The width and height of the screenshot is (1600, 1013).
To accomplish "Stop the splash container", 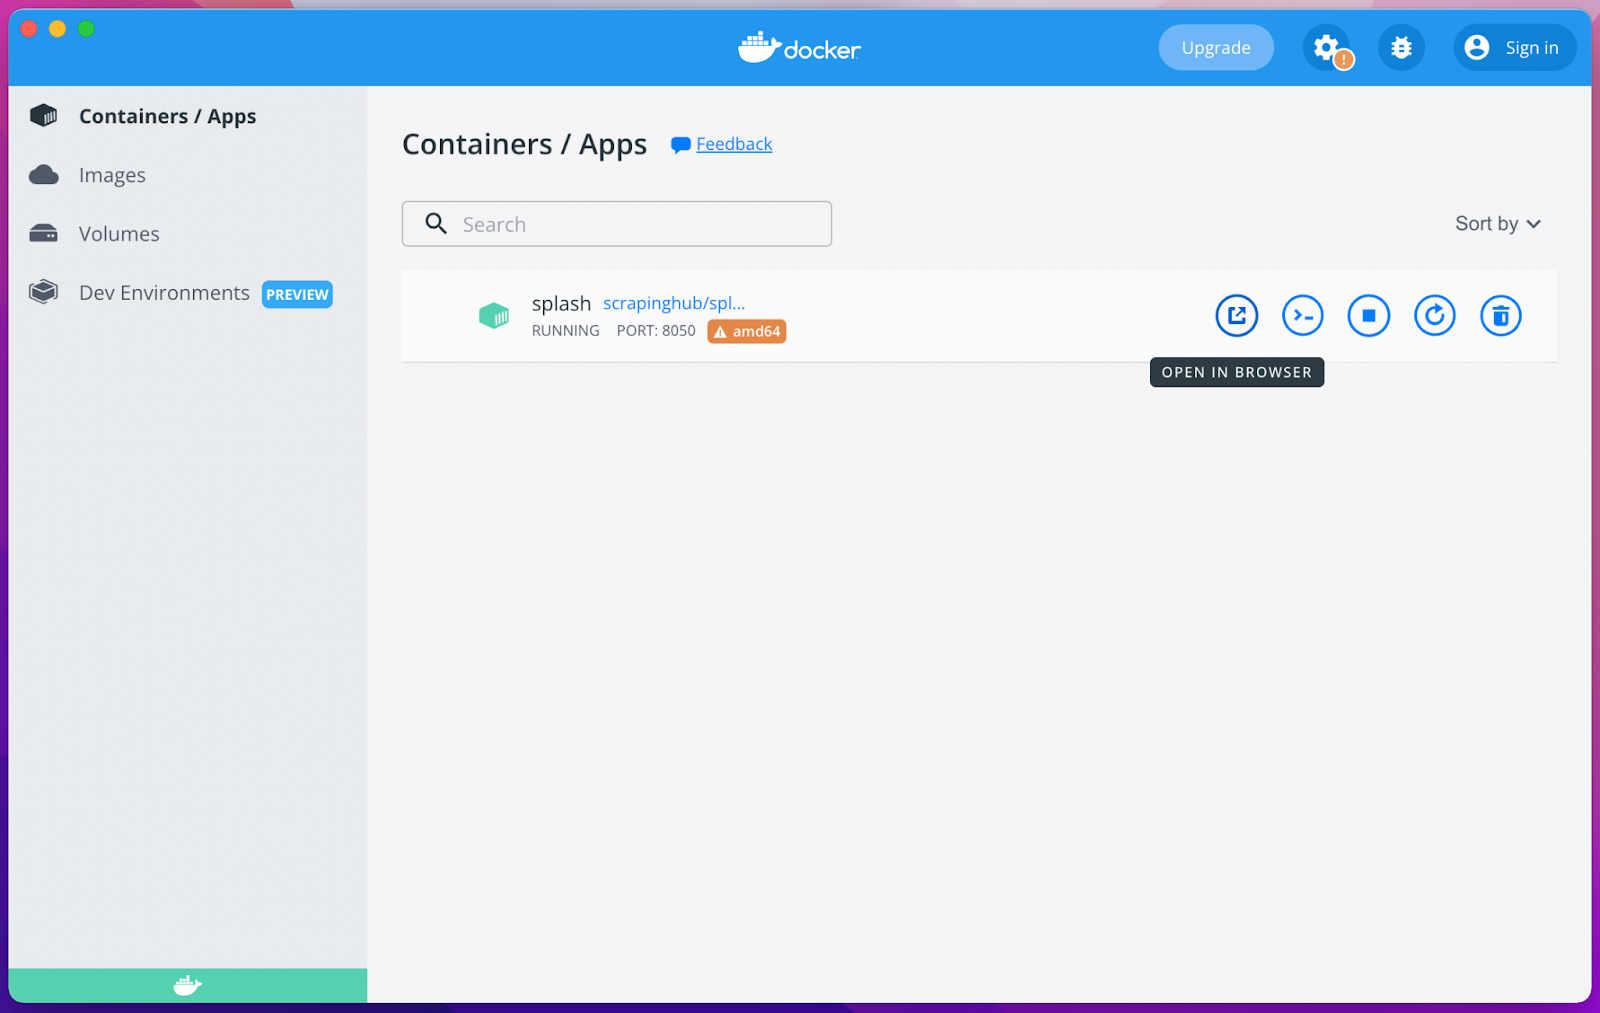I will 1369,316.
